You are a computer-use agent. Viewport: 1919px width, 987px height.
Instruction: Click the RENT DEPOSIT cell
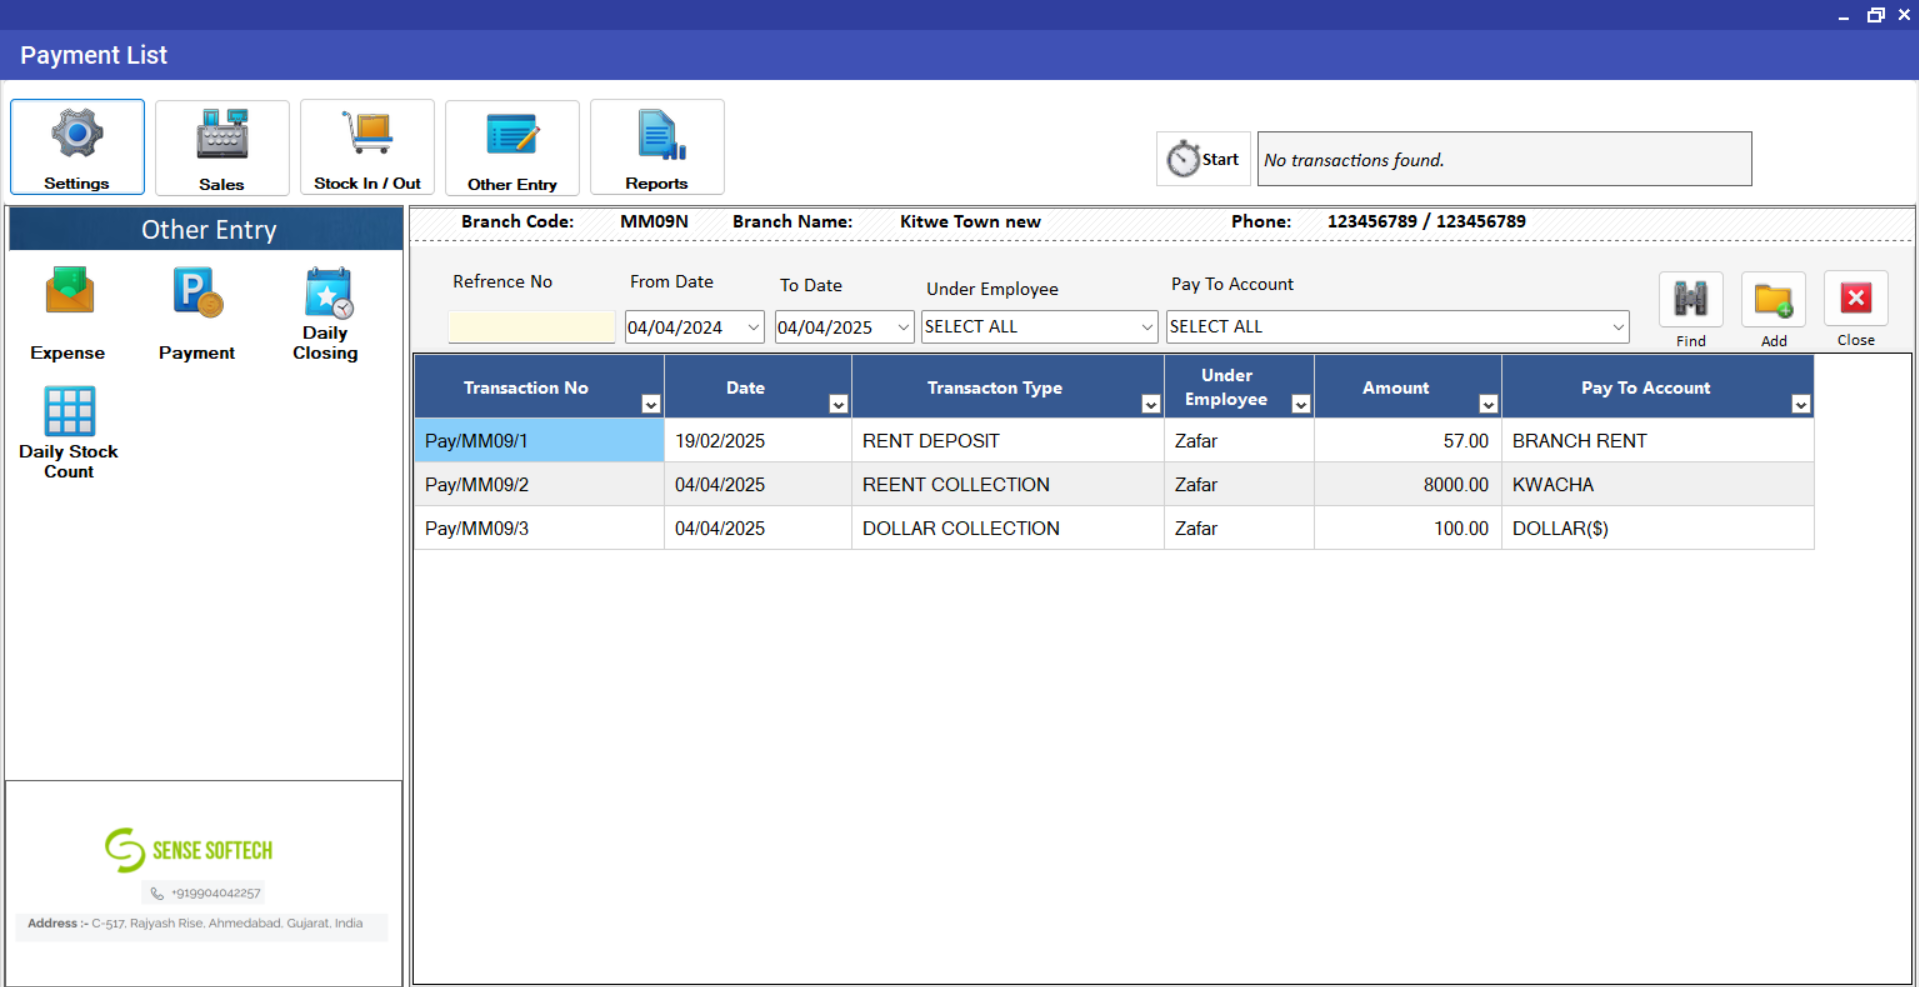coord(1008,441)
